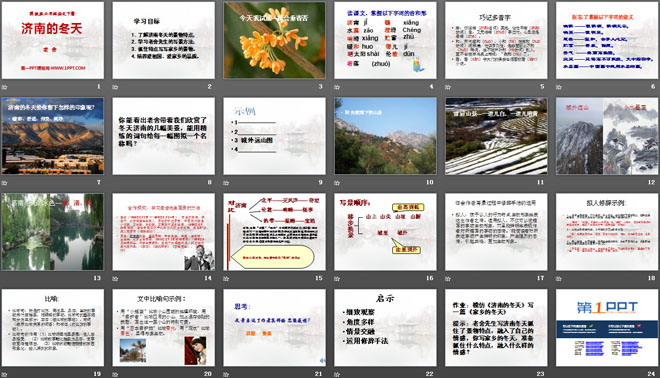Select slide 23 '作业' homework thumbnail
Viewport: 660px width, 378px height.
tap(496, 327)
